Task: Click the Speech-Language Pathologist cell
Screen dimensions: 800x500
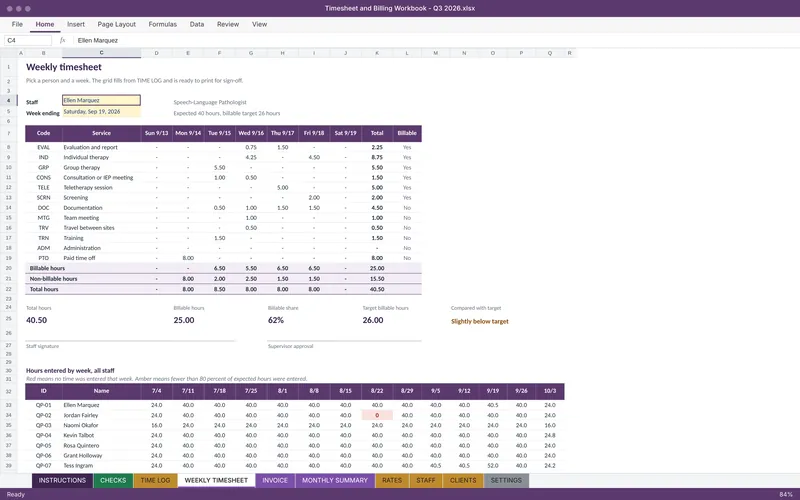Action: tap(210, 102)
